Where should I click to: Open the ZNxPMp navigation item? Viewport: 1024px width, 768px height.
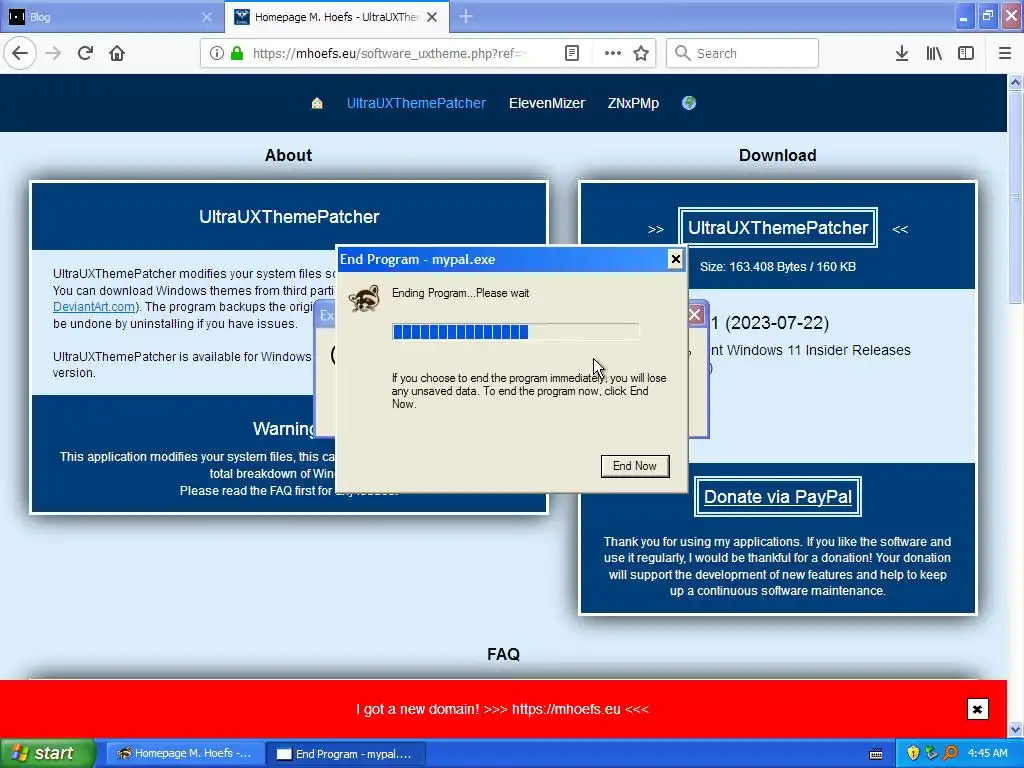(x=633, y=103)
